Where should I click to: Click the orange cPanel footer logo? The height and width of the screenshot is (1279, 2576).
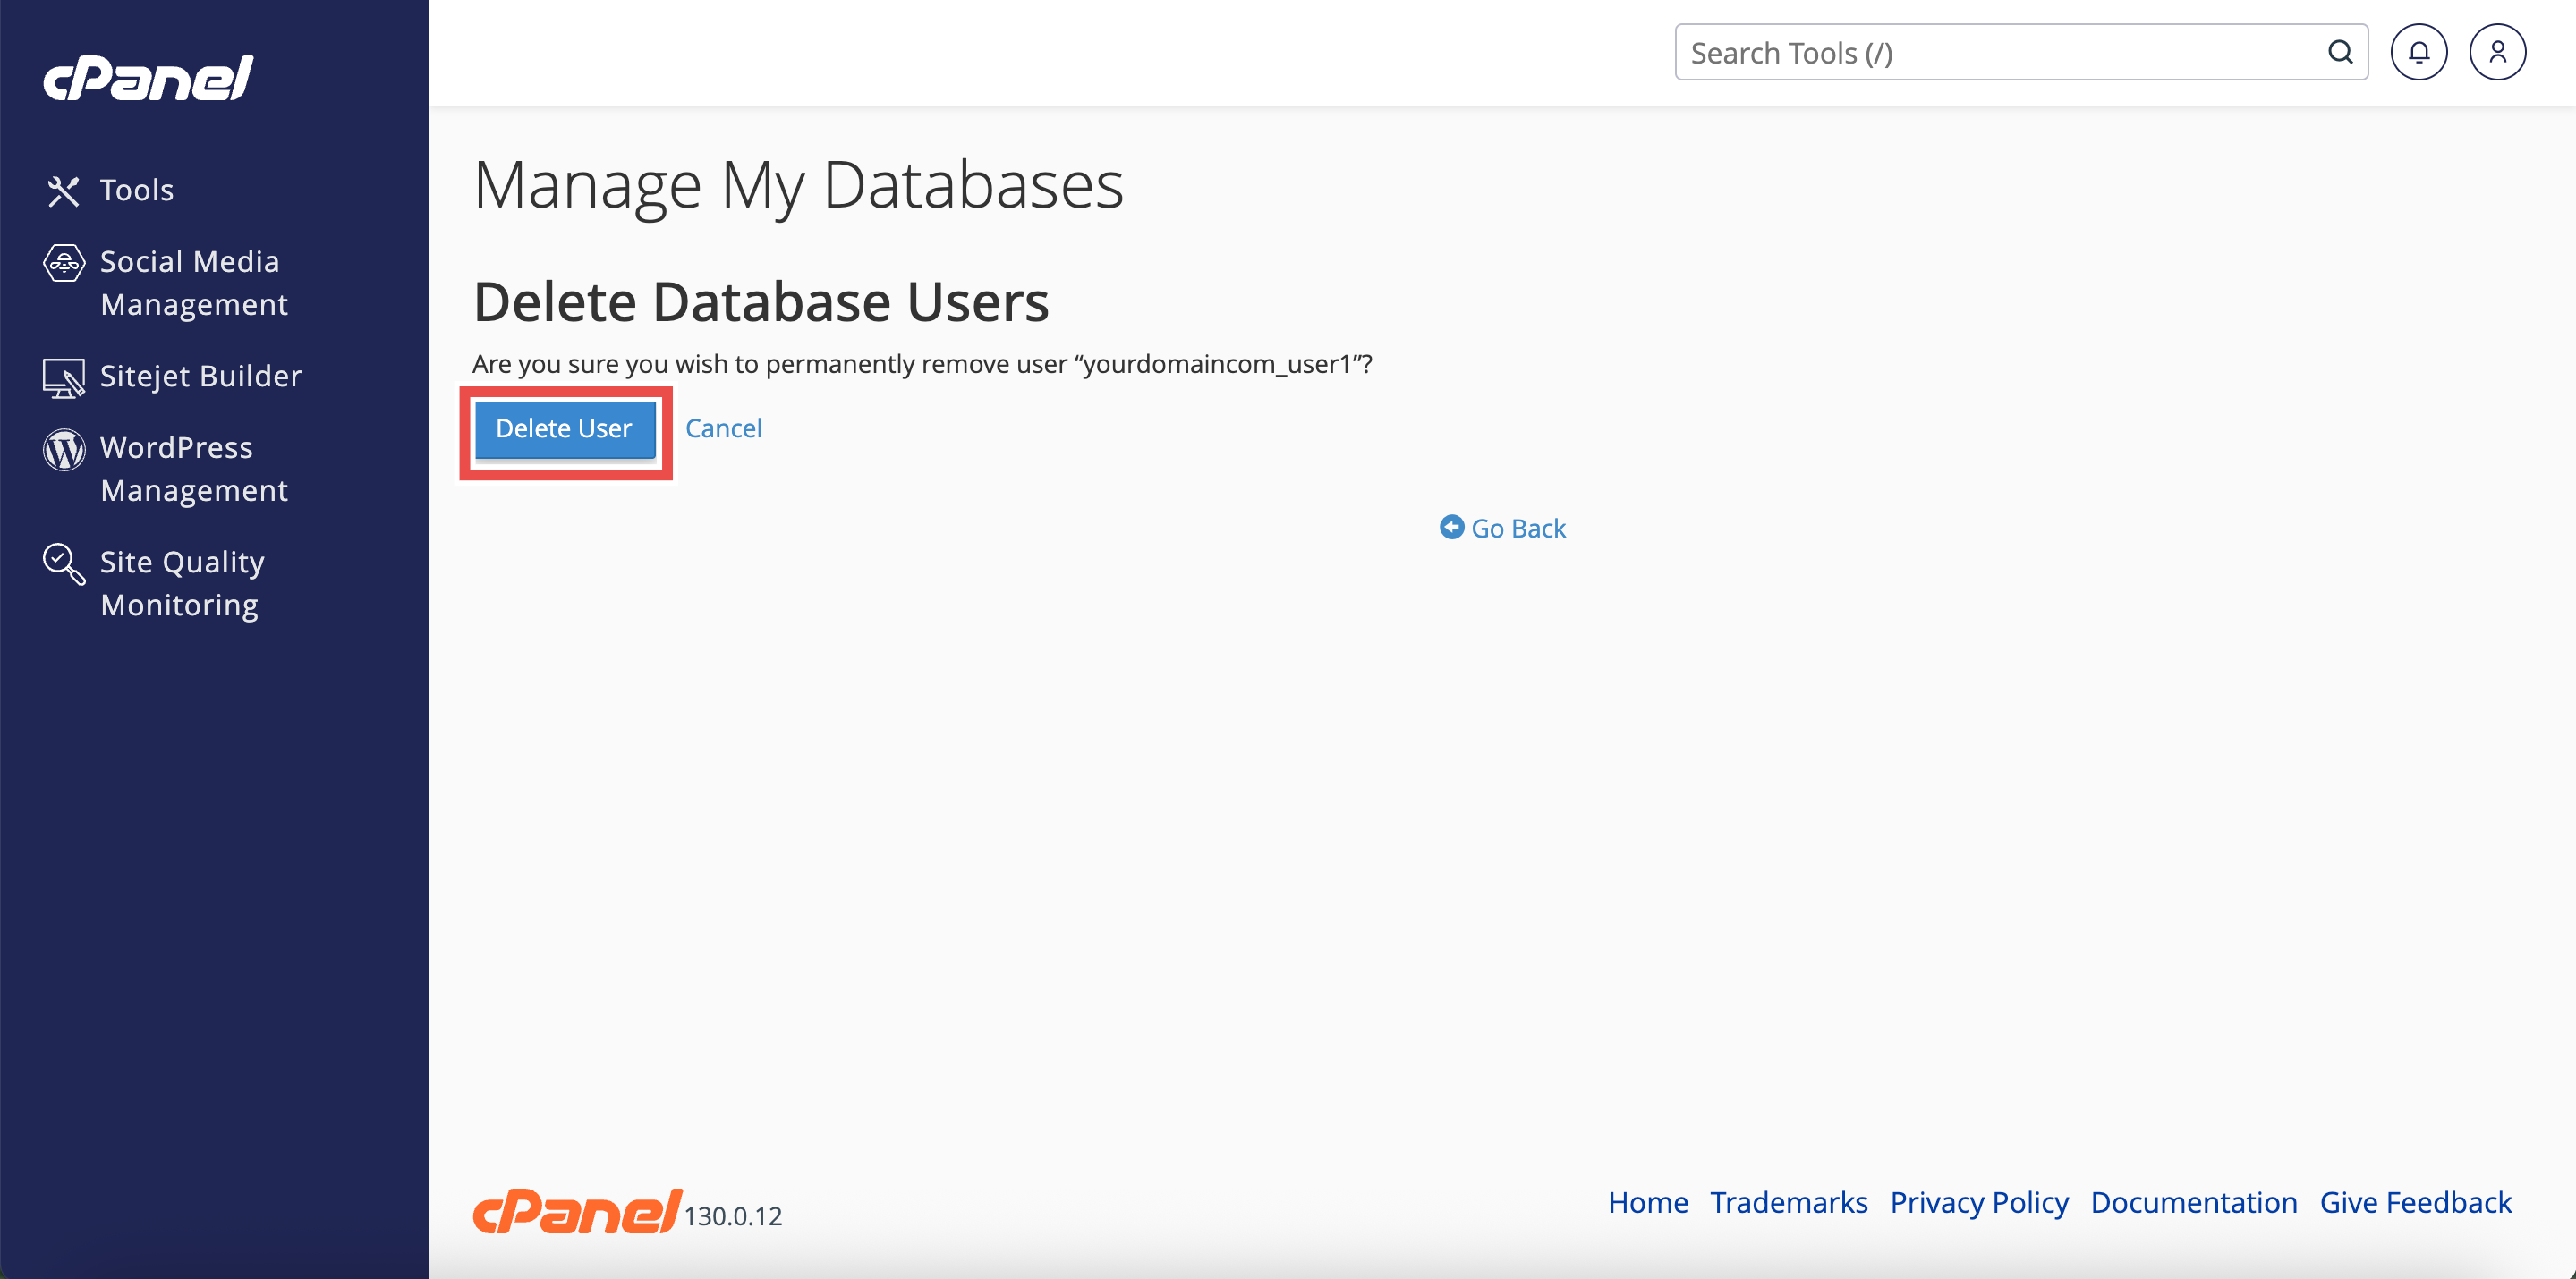point(577,1210)
